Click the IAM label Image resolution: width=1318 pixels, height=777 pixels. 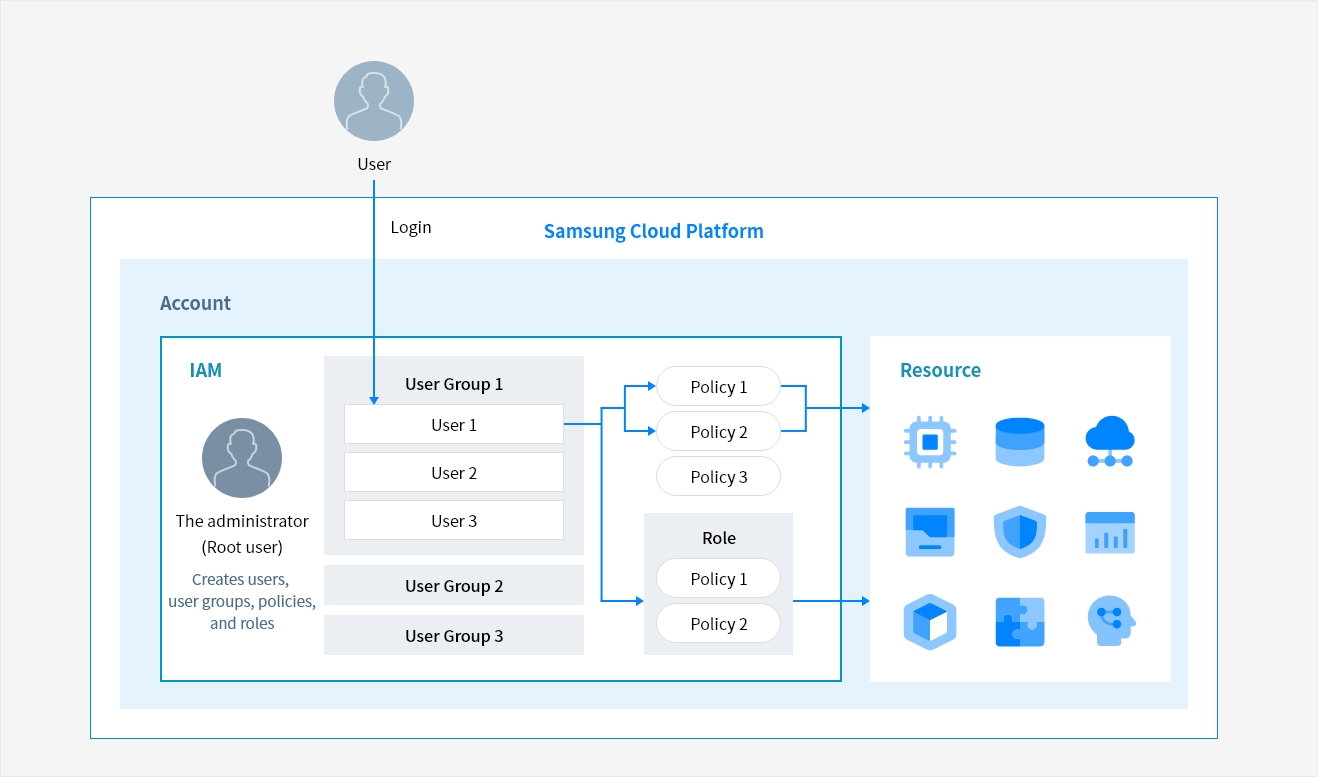pyautogui.click(x=206, y=370)
